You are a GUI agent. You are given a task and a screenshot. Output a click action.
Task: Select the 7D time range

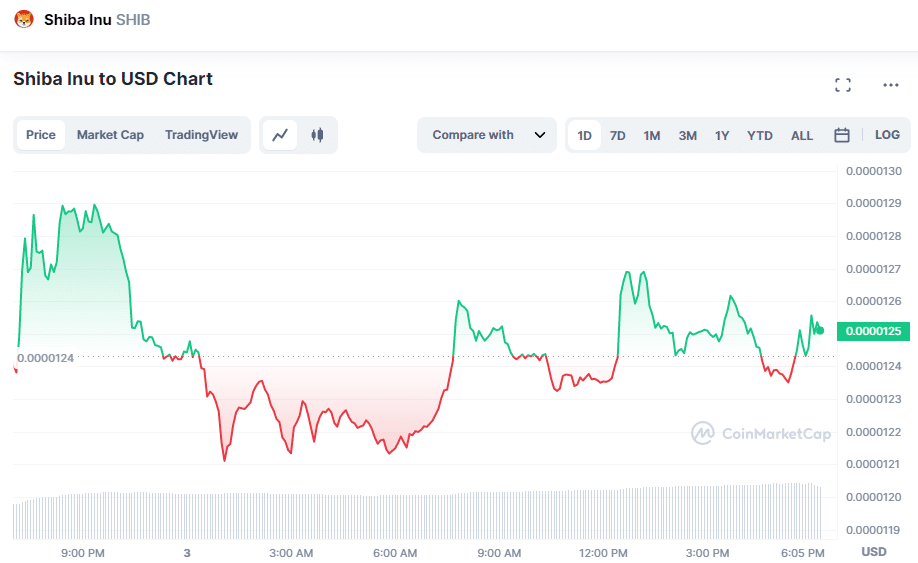617,136
